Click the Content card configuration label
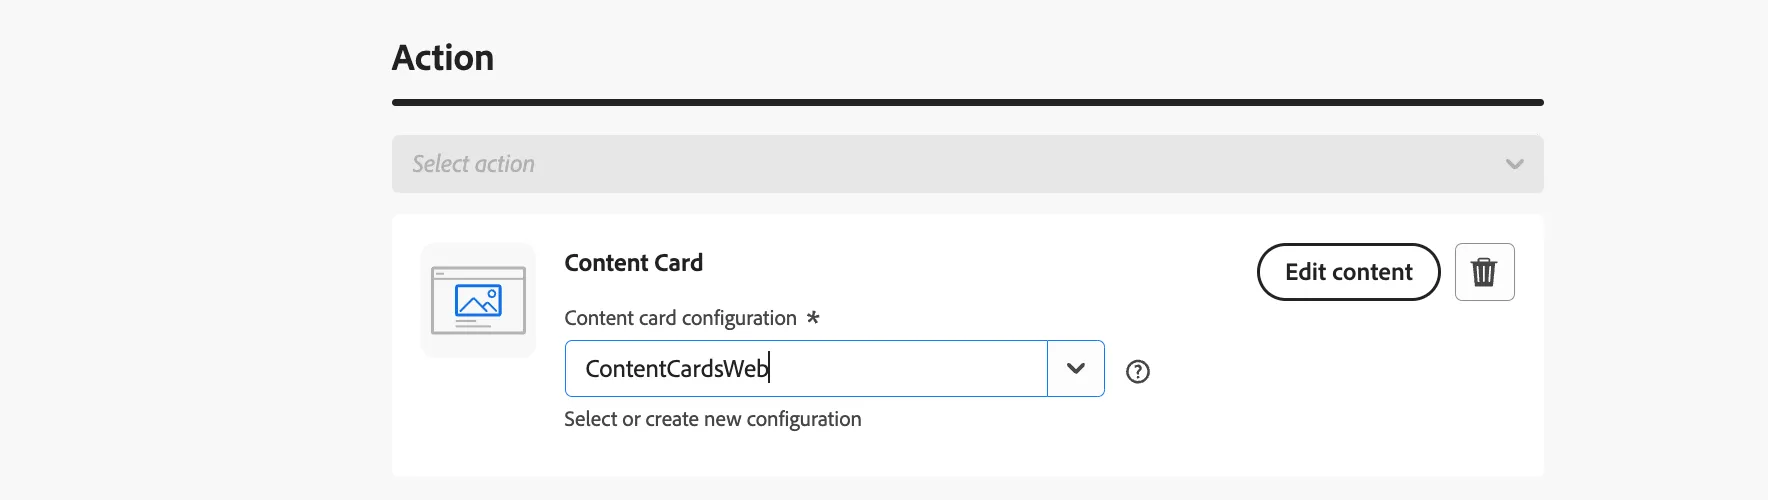Viewport: 1768px width, 500px height. click(680, 318)
